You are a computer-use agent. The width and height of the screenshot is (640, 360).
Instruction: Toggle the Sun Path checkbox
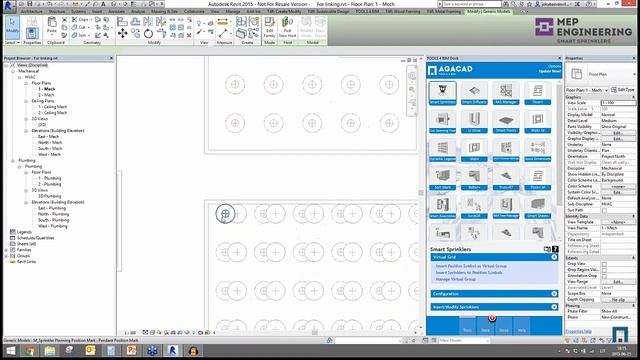click(x=604, y=210)
